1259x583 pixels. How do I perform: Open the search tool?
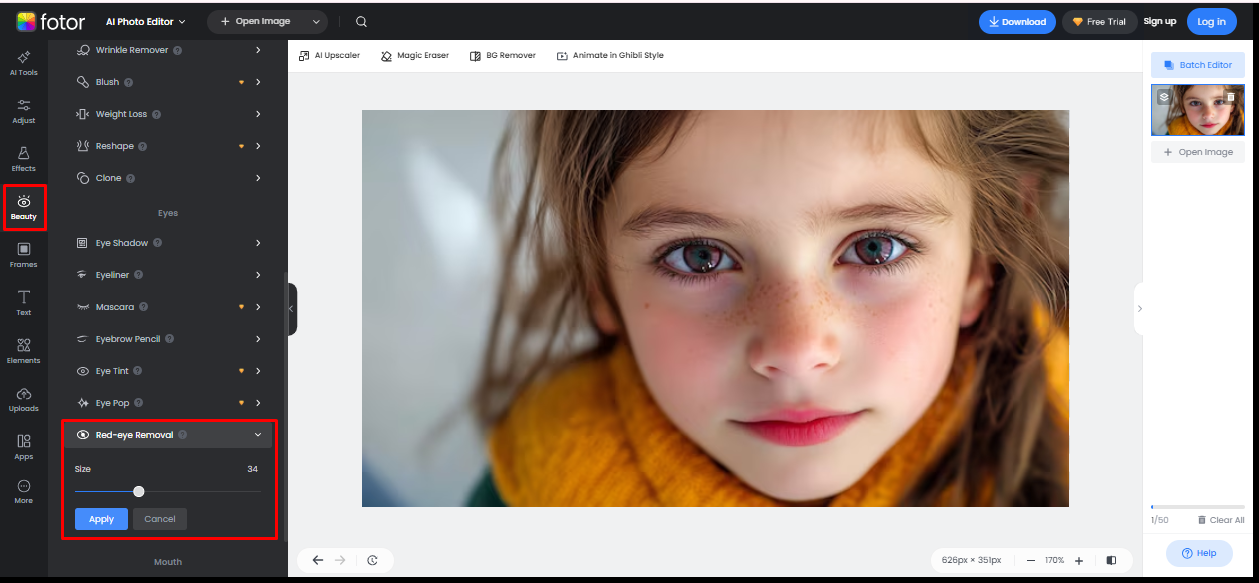pyautogui.click(x=361, y=20)
